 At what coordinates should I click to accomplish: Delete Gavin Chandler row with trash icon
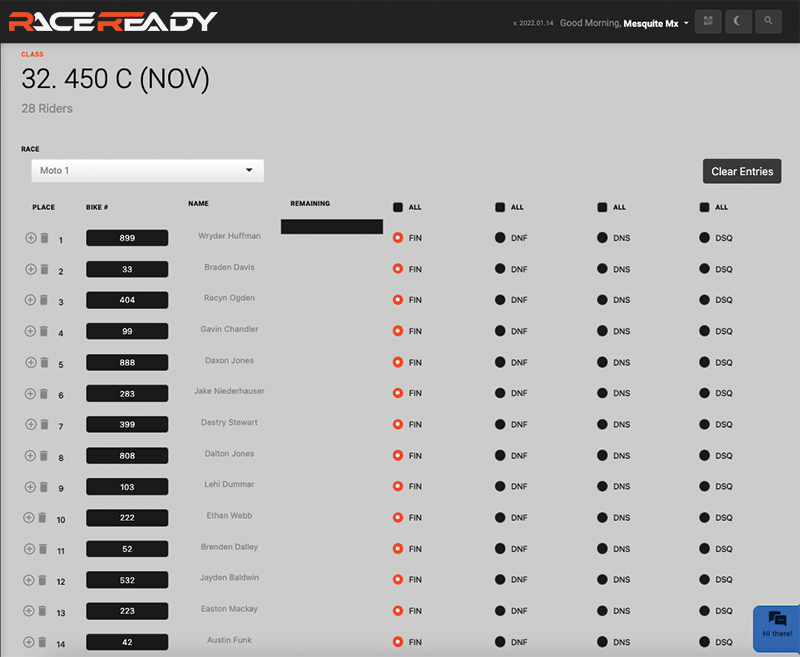tap(44, 331)
